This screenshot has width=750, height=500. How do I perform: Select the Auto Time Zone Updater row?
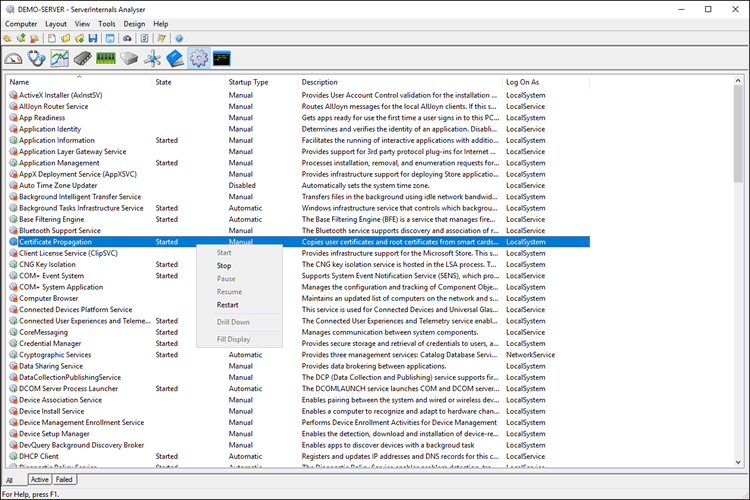pyautogui.click(x=299, y=186)
